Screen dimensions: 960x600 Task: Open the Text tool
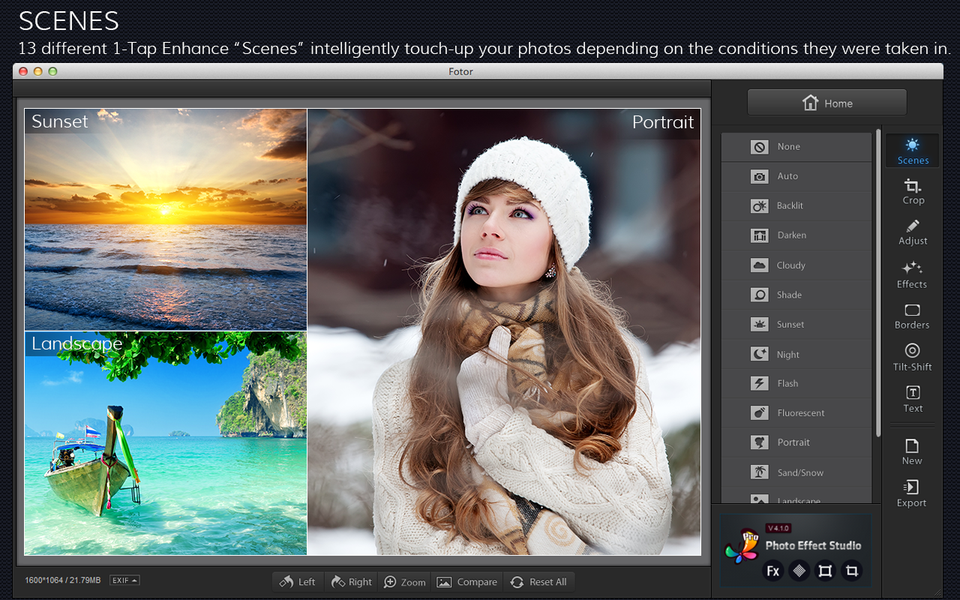[x=912, y=399]
